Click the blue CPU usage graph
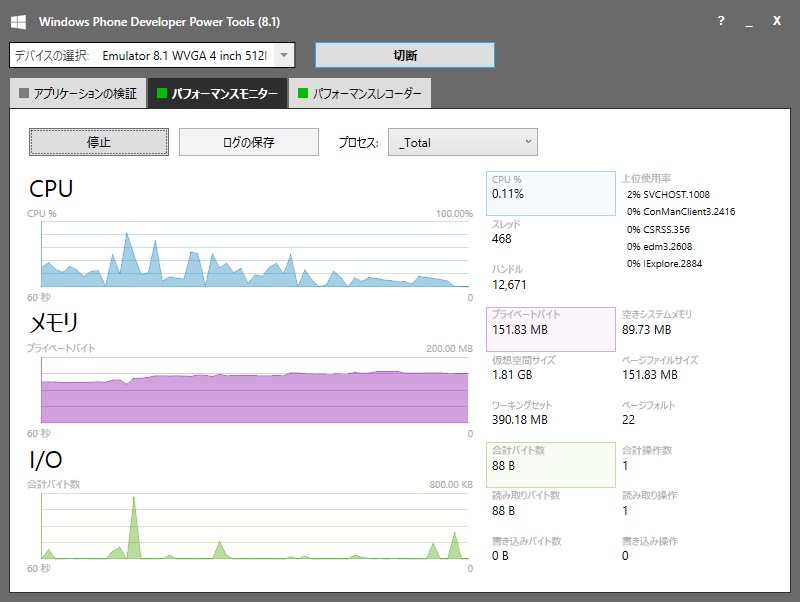 coord(255,254)
